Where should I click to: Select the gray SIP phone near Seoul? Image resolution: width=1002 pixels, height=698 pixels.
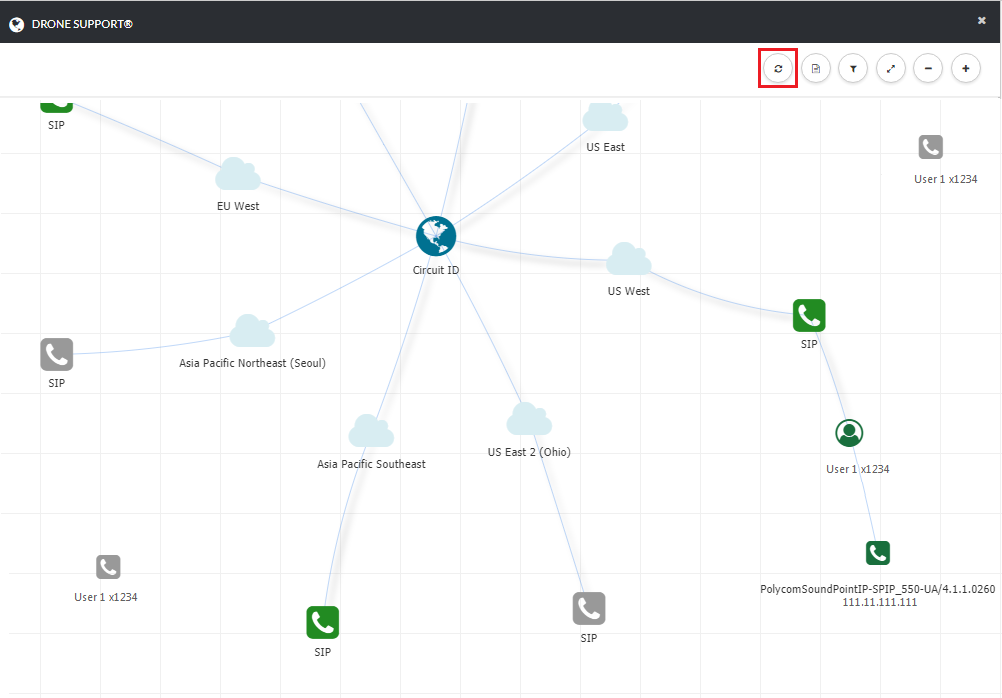coord(57,354)
